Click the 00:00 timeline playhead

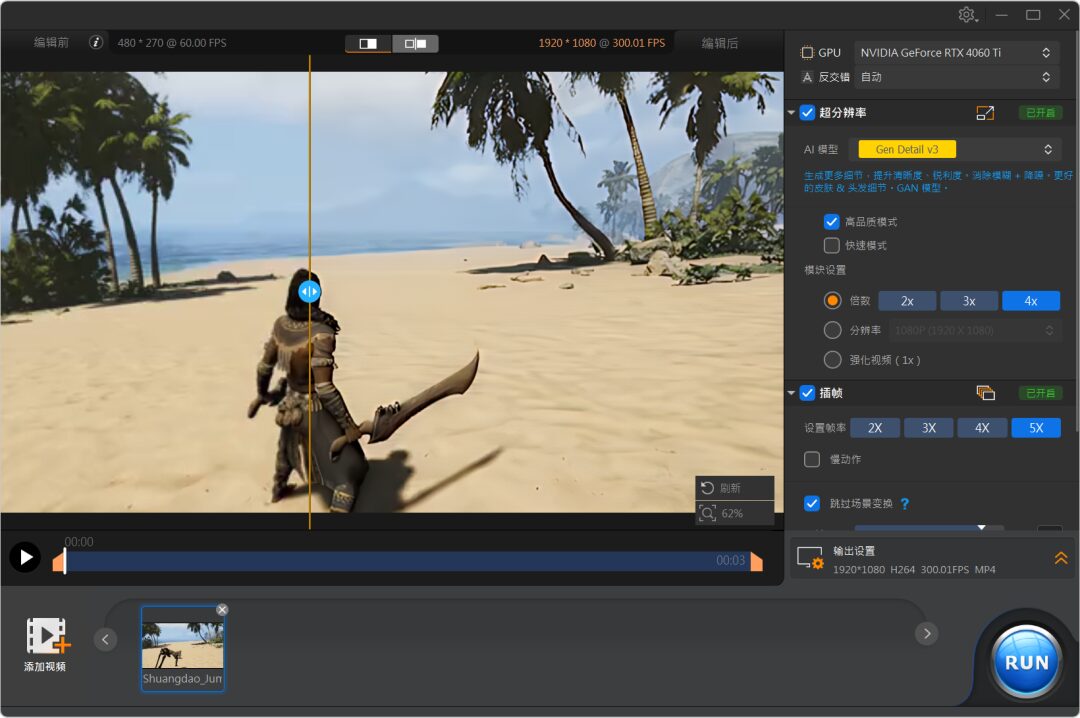point(65,560)
